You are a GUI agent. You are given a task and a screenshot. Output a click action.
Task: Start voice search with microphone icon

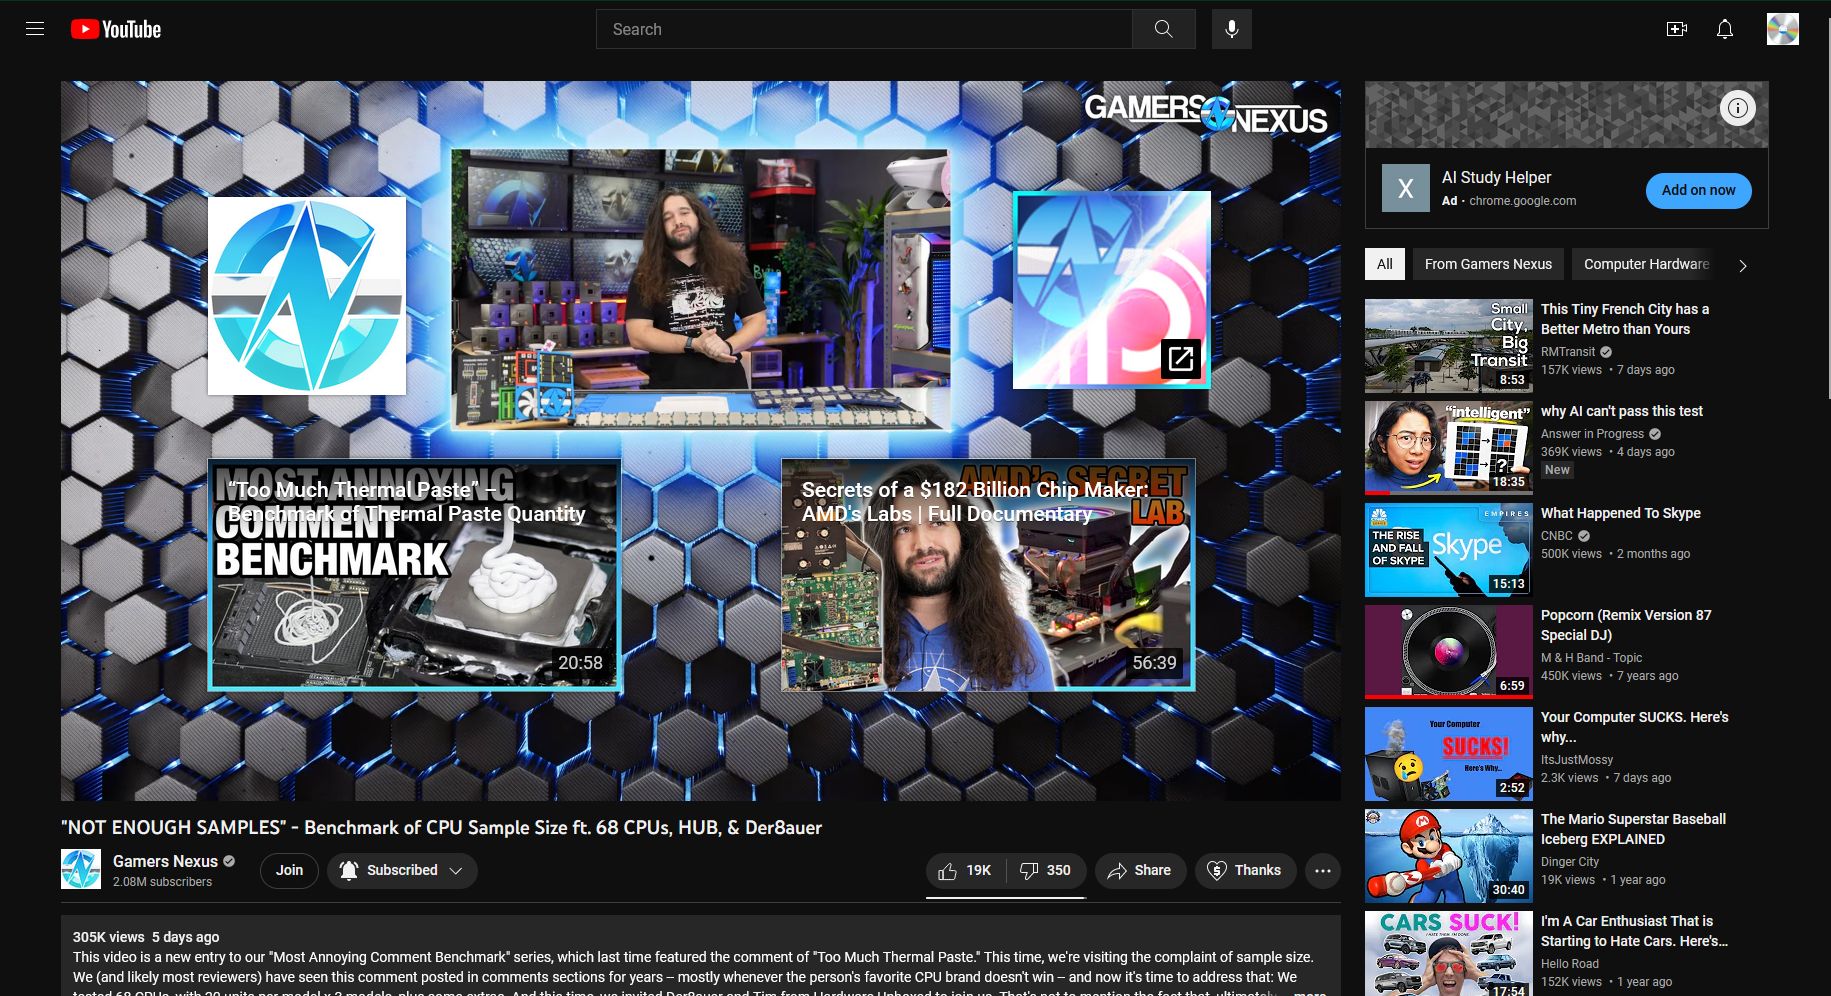coord(1231,29)
